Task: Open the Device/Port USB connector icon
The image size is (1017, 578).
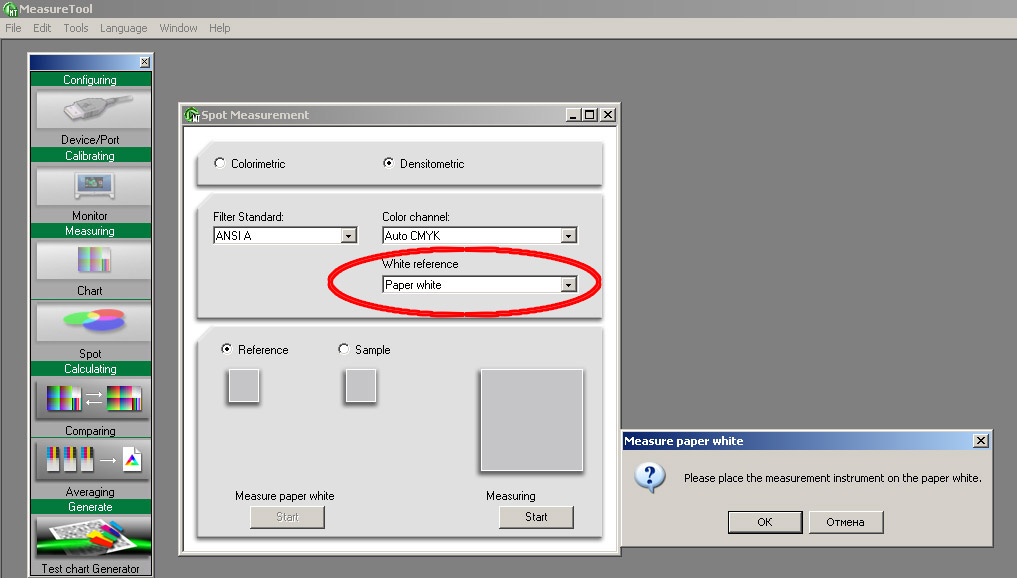Action: 91,109
